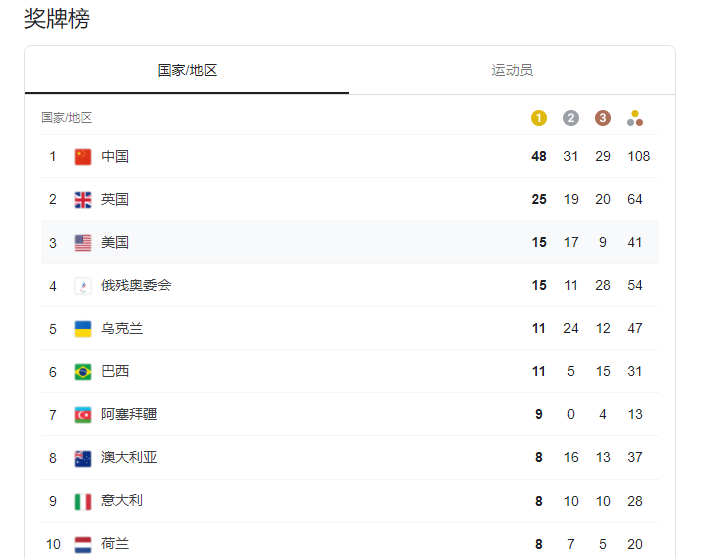This screenshot has height=559, width=728.
Task: Click the 国家/地区 column header
Action: point(66,118)
